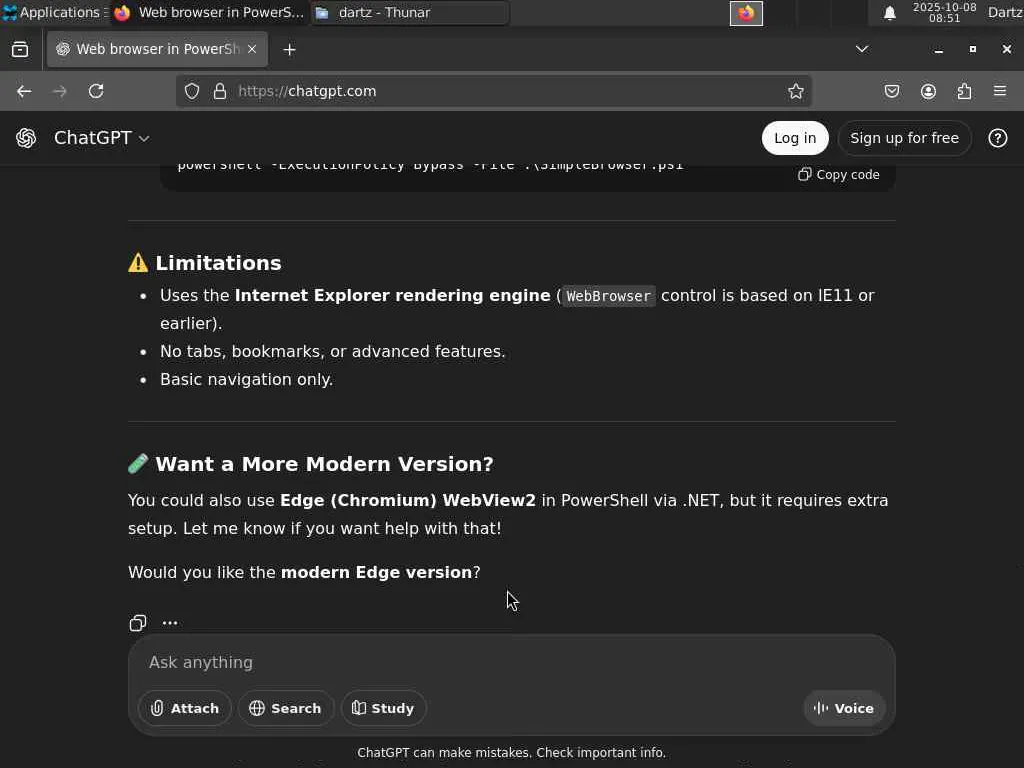Click the notification bell icon
The height and width of the screenshot is (768, 1024).
point(889,13)
